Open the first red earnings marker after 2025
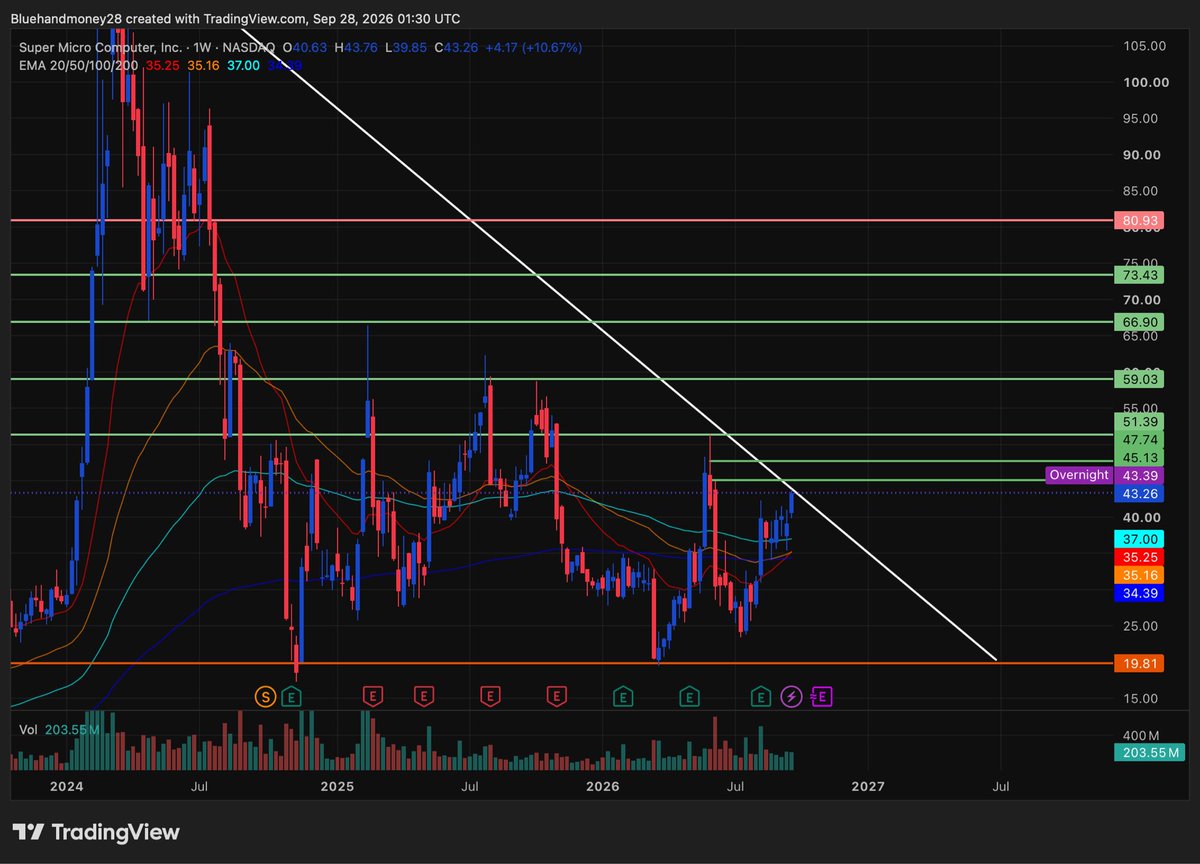 click(x=373, y=695)
